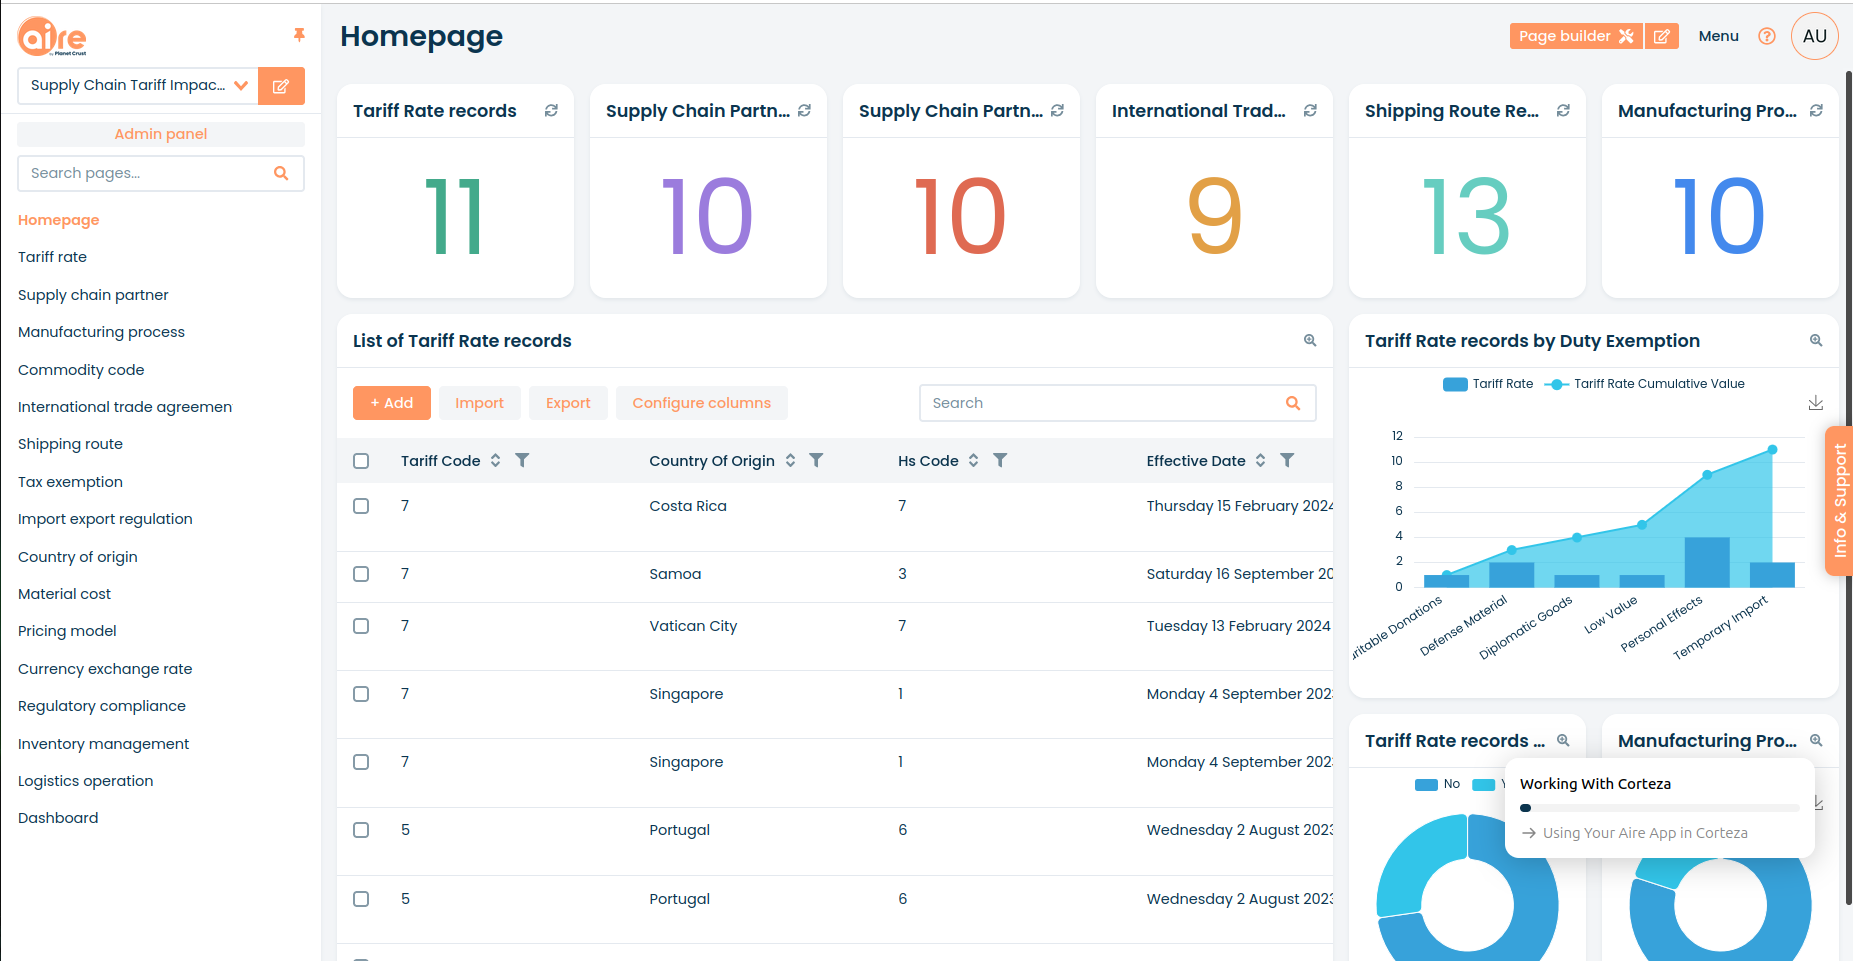
Task: Refresh the Tariff Rate records metric card
Action: [x=551, y=111]
